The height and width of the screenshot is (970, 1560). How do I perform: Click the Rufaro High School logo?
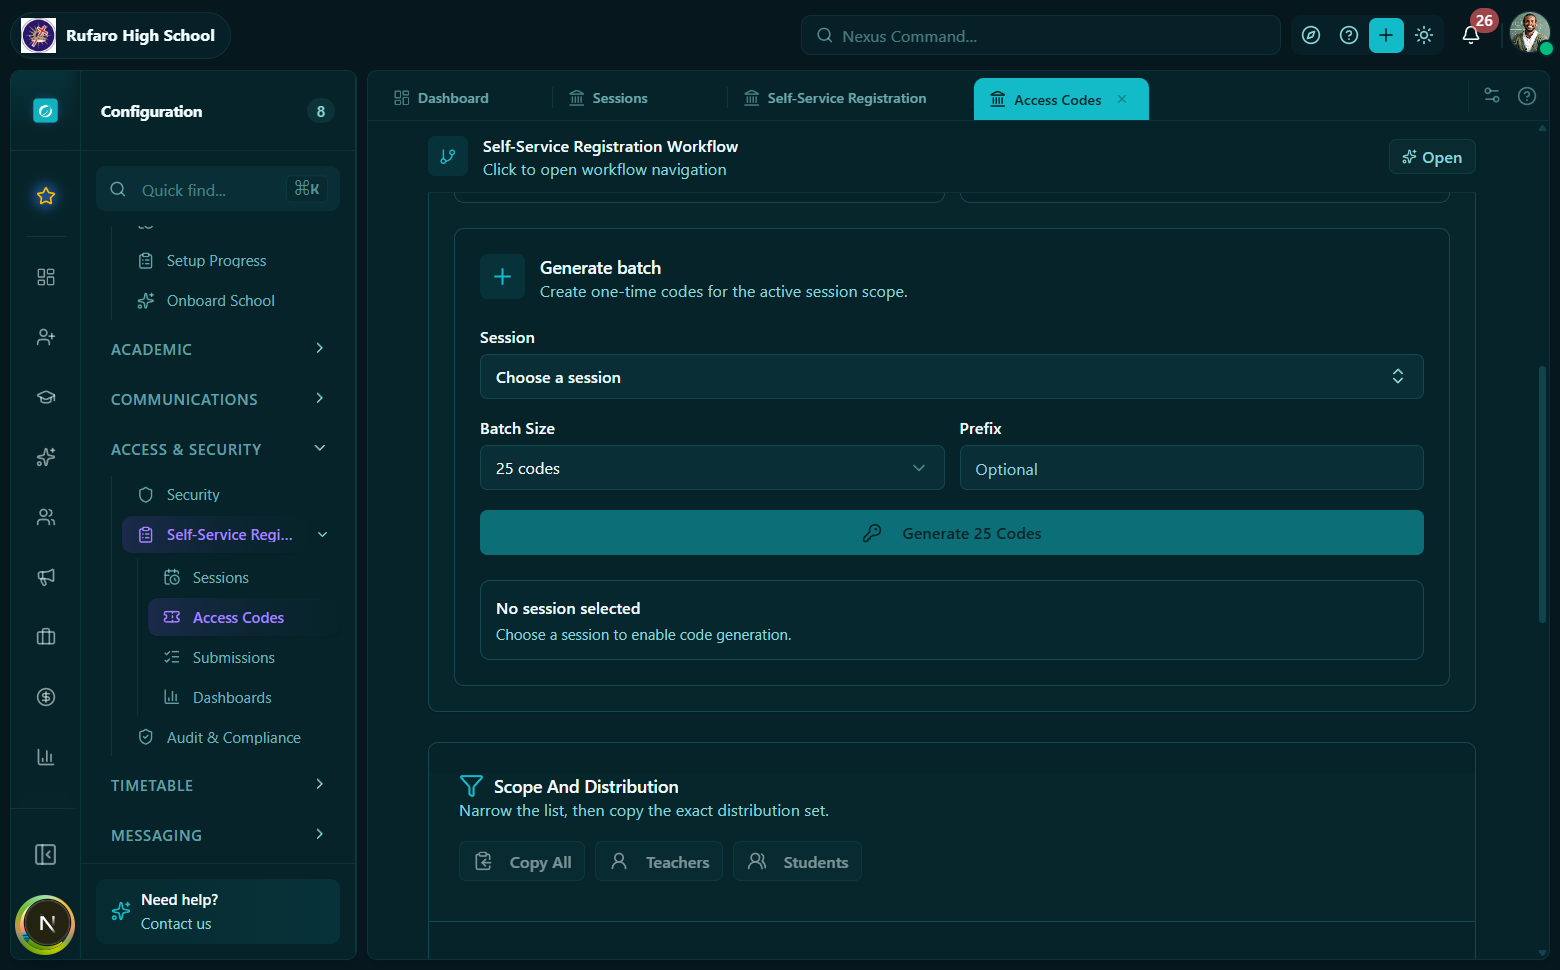(x=38, y=36)
